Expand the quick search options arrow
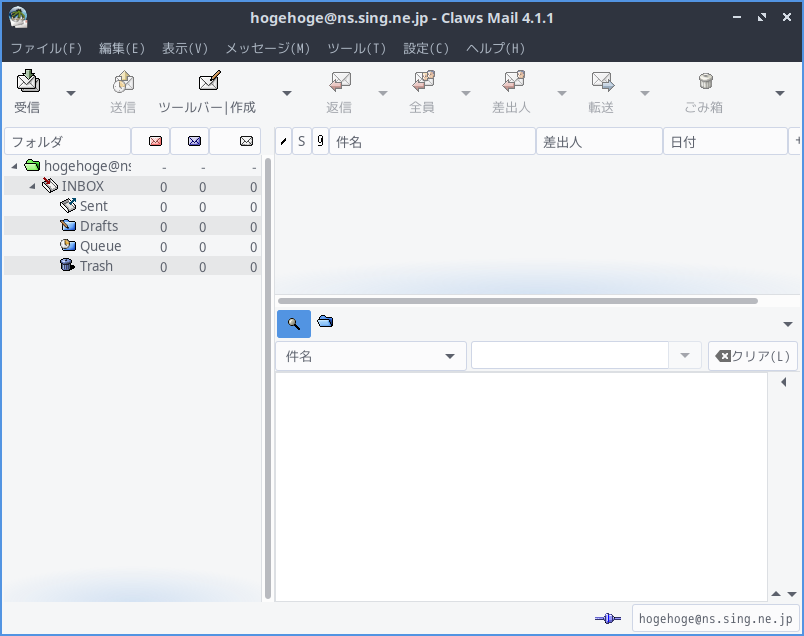Screen dimensions: 804x636 788,324
